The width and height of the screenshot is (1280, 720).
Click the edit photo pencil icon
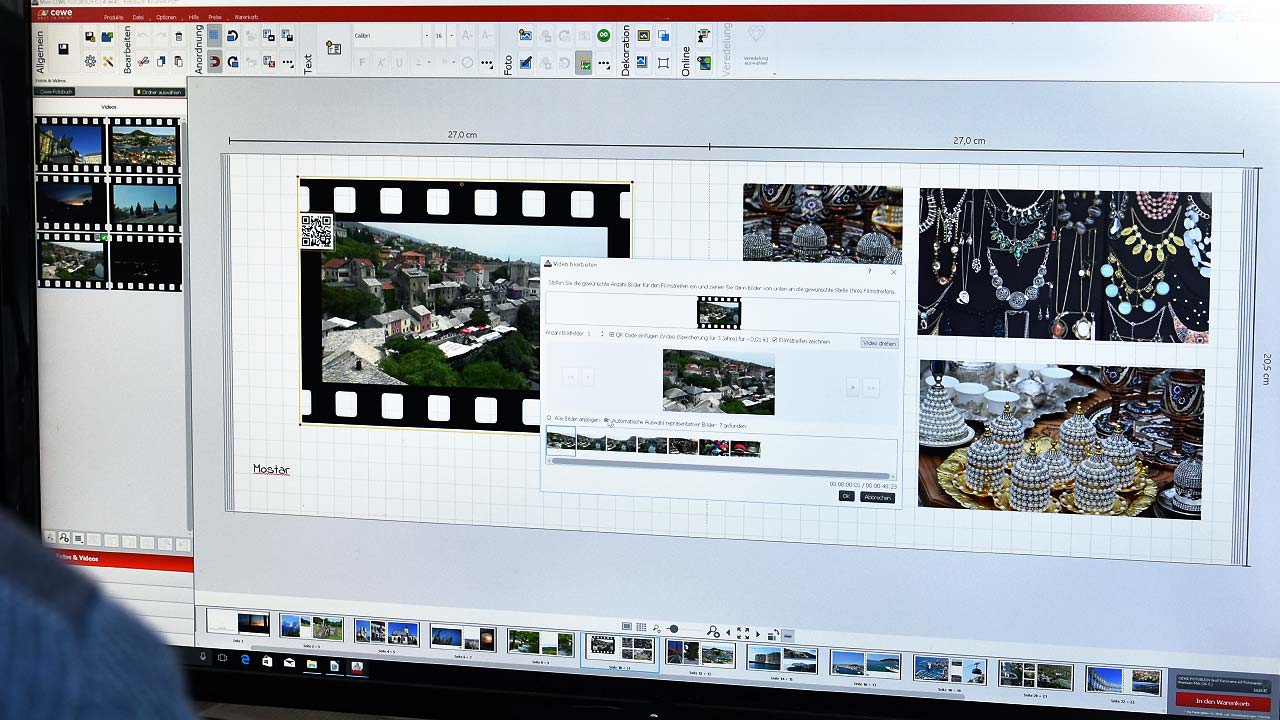pos(525,63)
